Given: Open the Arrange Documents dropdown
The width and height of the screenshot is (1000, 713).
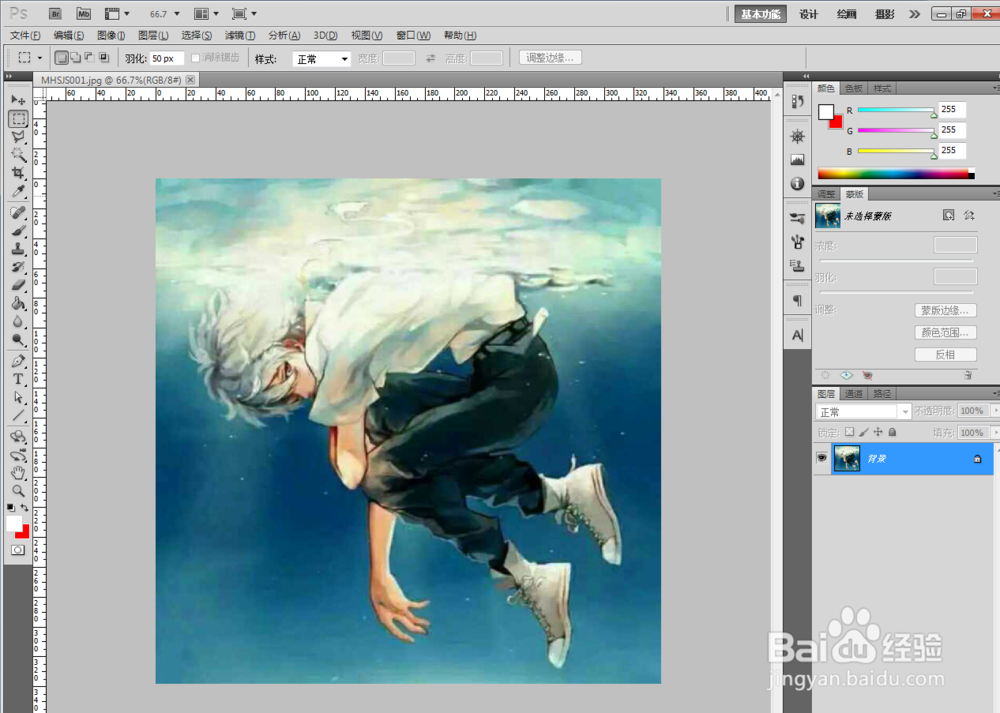Looking at the screenshot, I should point(206,13).
